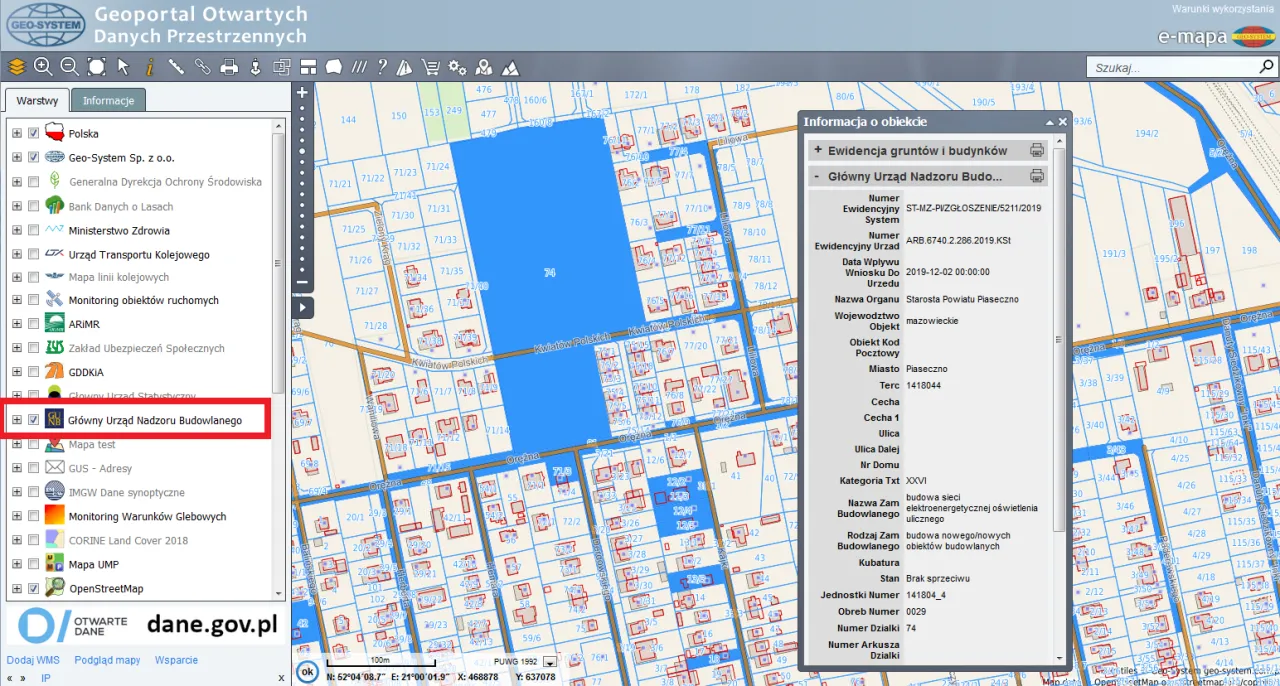Switch to the Warstwy tab
The image size is (1280, 686).
click(37, 101)
